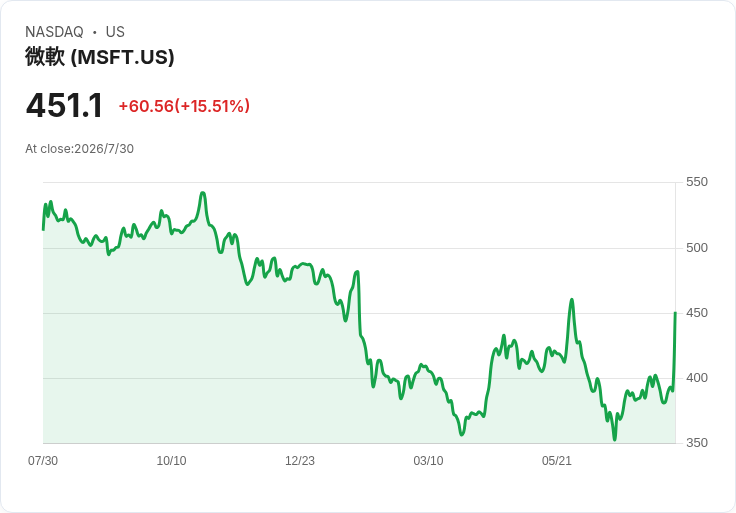736x513 pixels.
Task: Click the 微軟 (MSFT.US) stock title
Action: (100, 57)
